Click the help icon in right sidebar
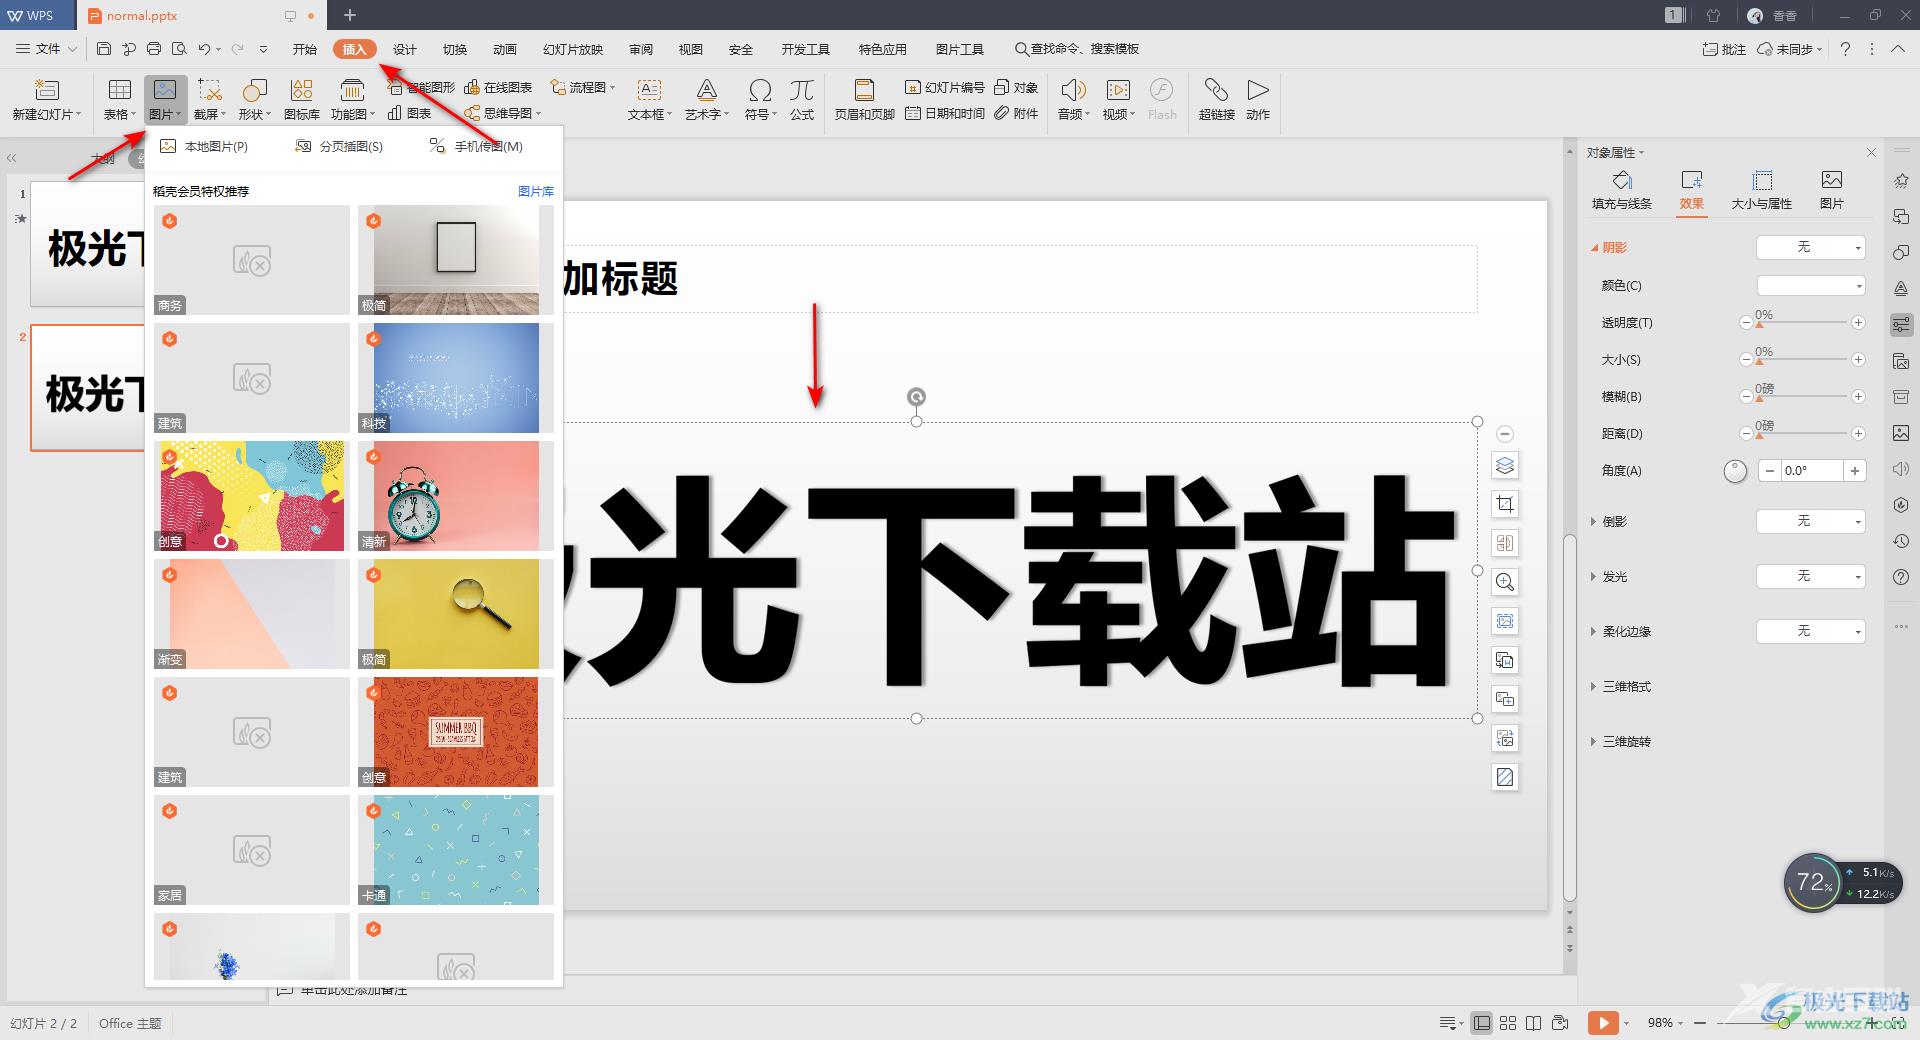This screenshot has width=1920, height=1040. click(1901, 577)
